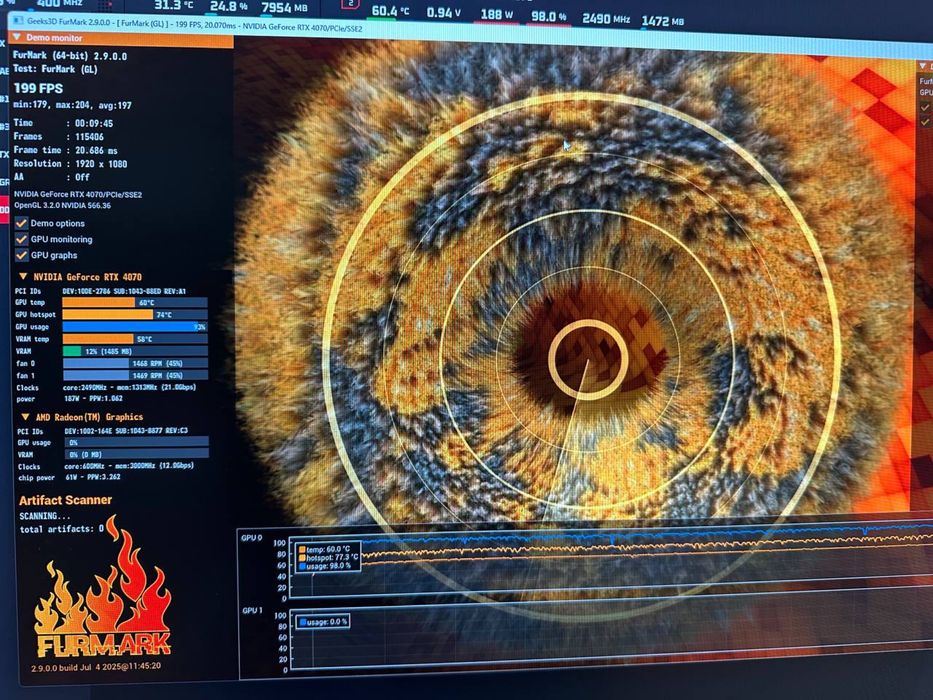The height and width of the screenshot is (700, 933).
Task: Click the temp: 60.0 °C legend entry
Action: (325, 549)
